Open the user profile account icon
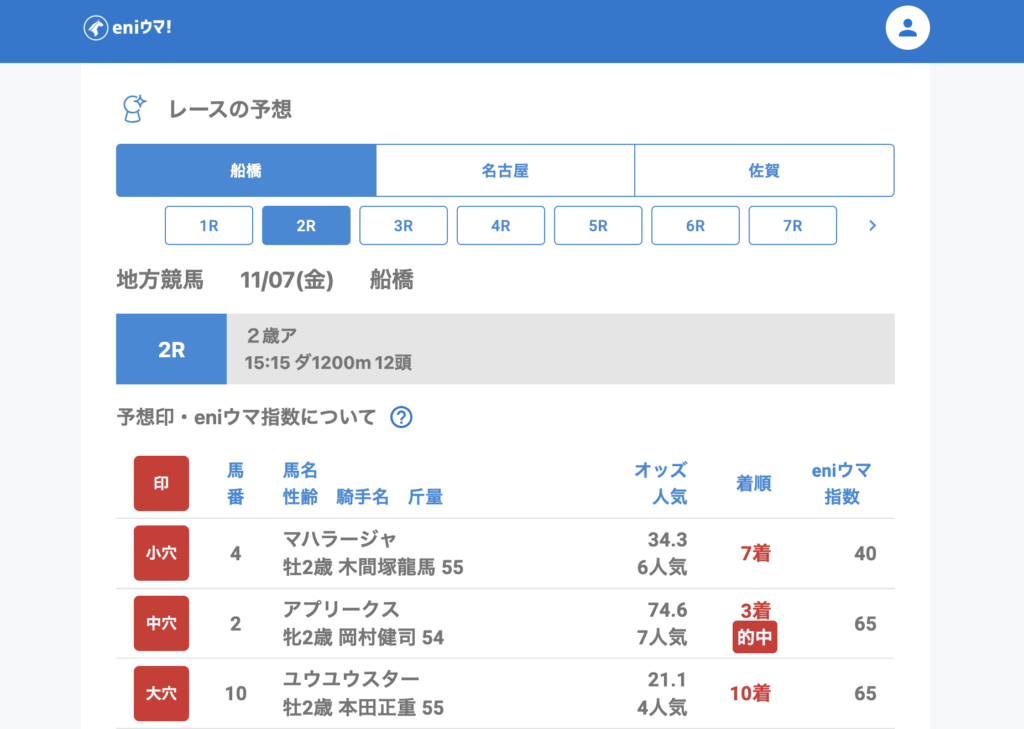Image resolution: width=1024 pixels, height=729 pixels. coord(907,28)
